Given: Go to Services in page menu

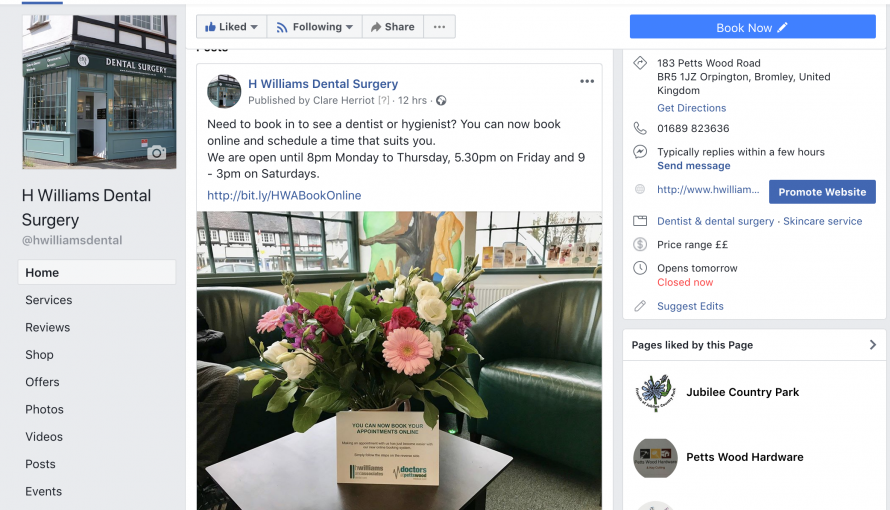Looking at the screenshot, I should tap(49, 300).
